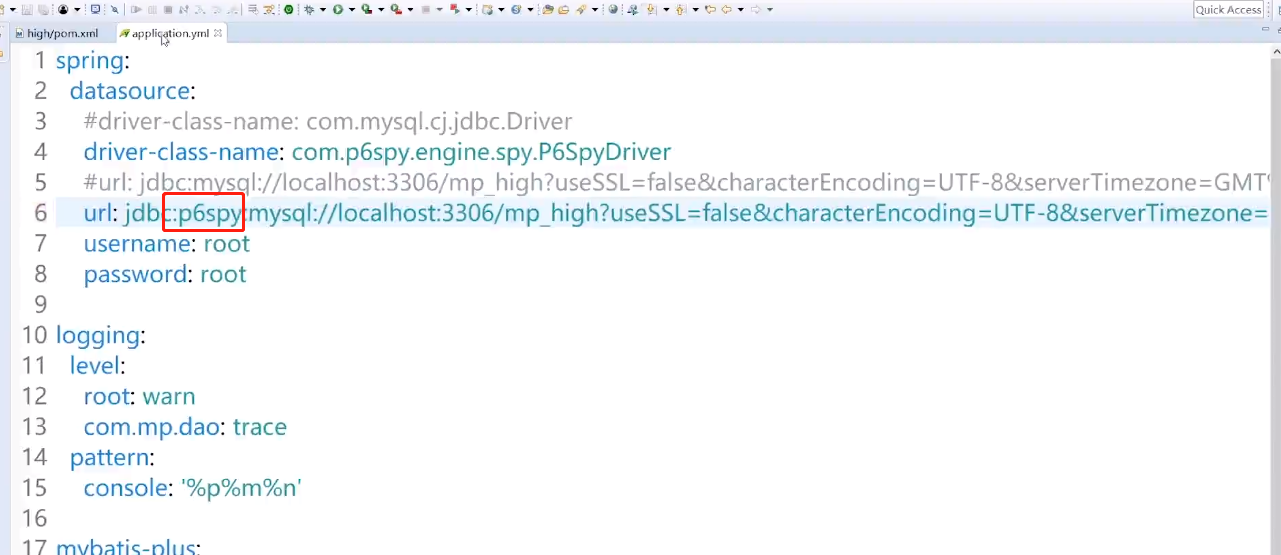Click the Save All toolbar icon

(43, 10)
